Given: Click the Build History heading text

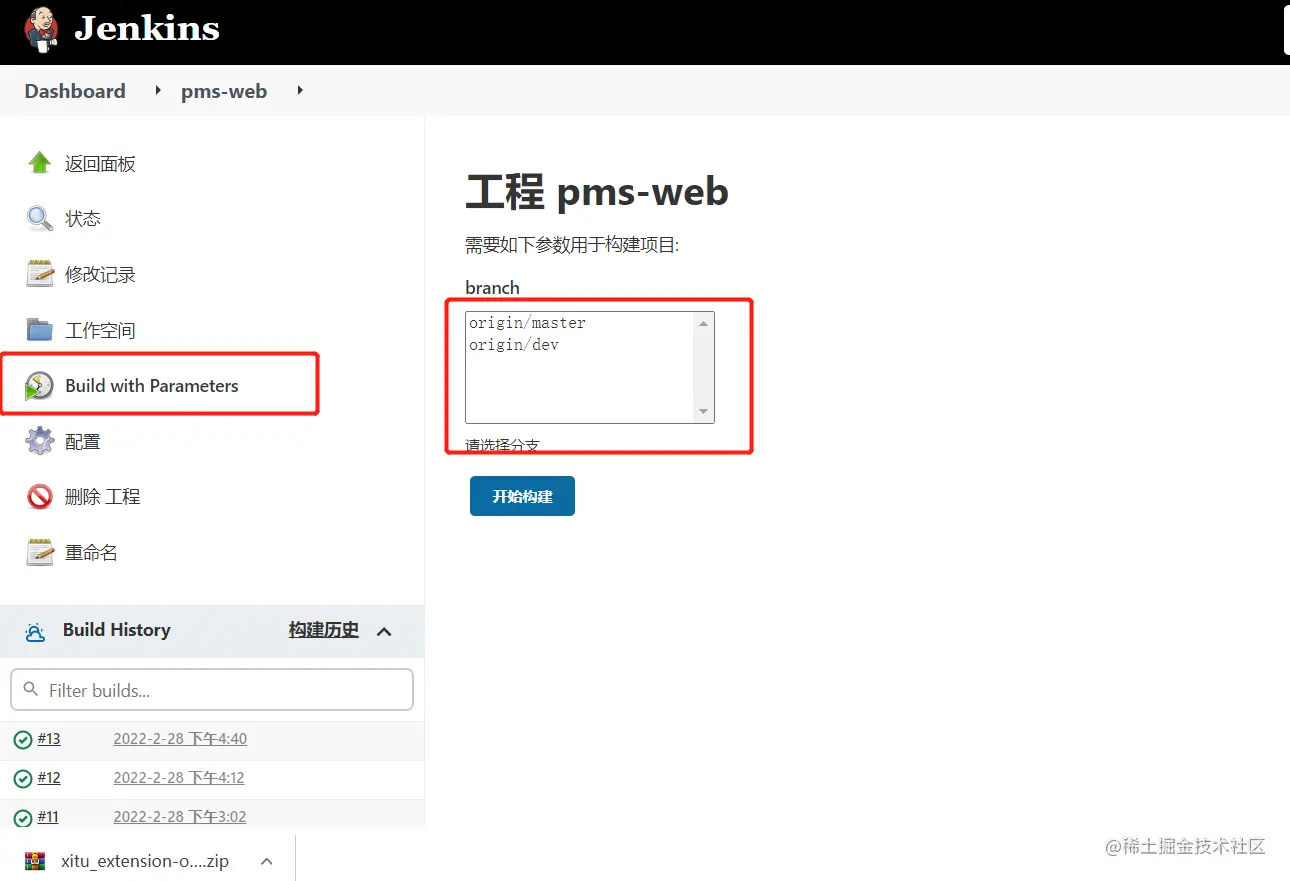Looking at the screenshot, I should [x=117, y=630].
